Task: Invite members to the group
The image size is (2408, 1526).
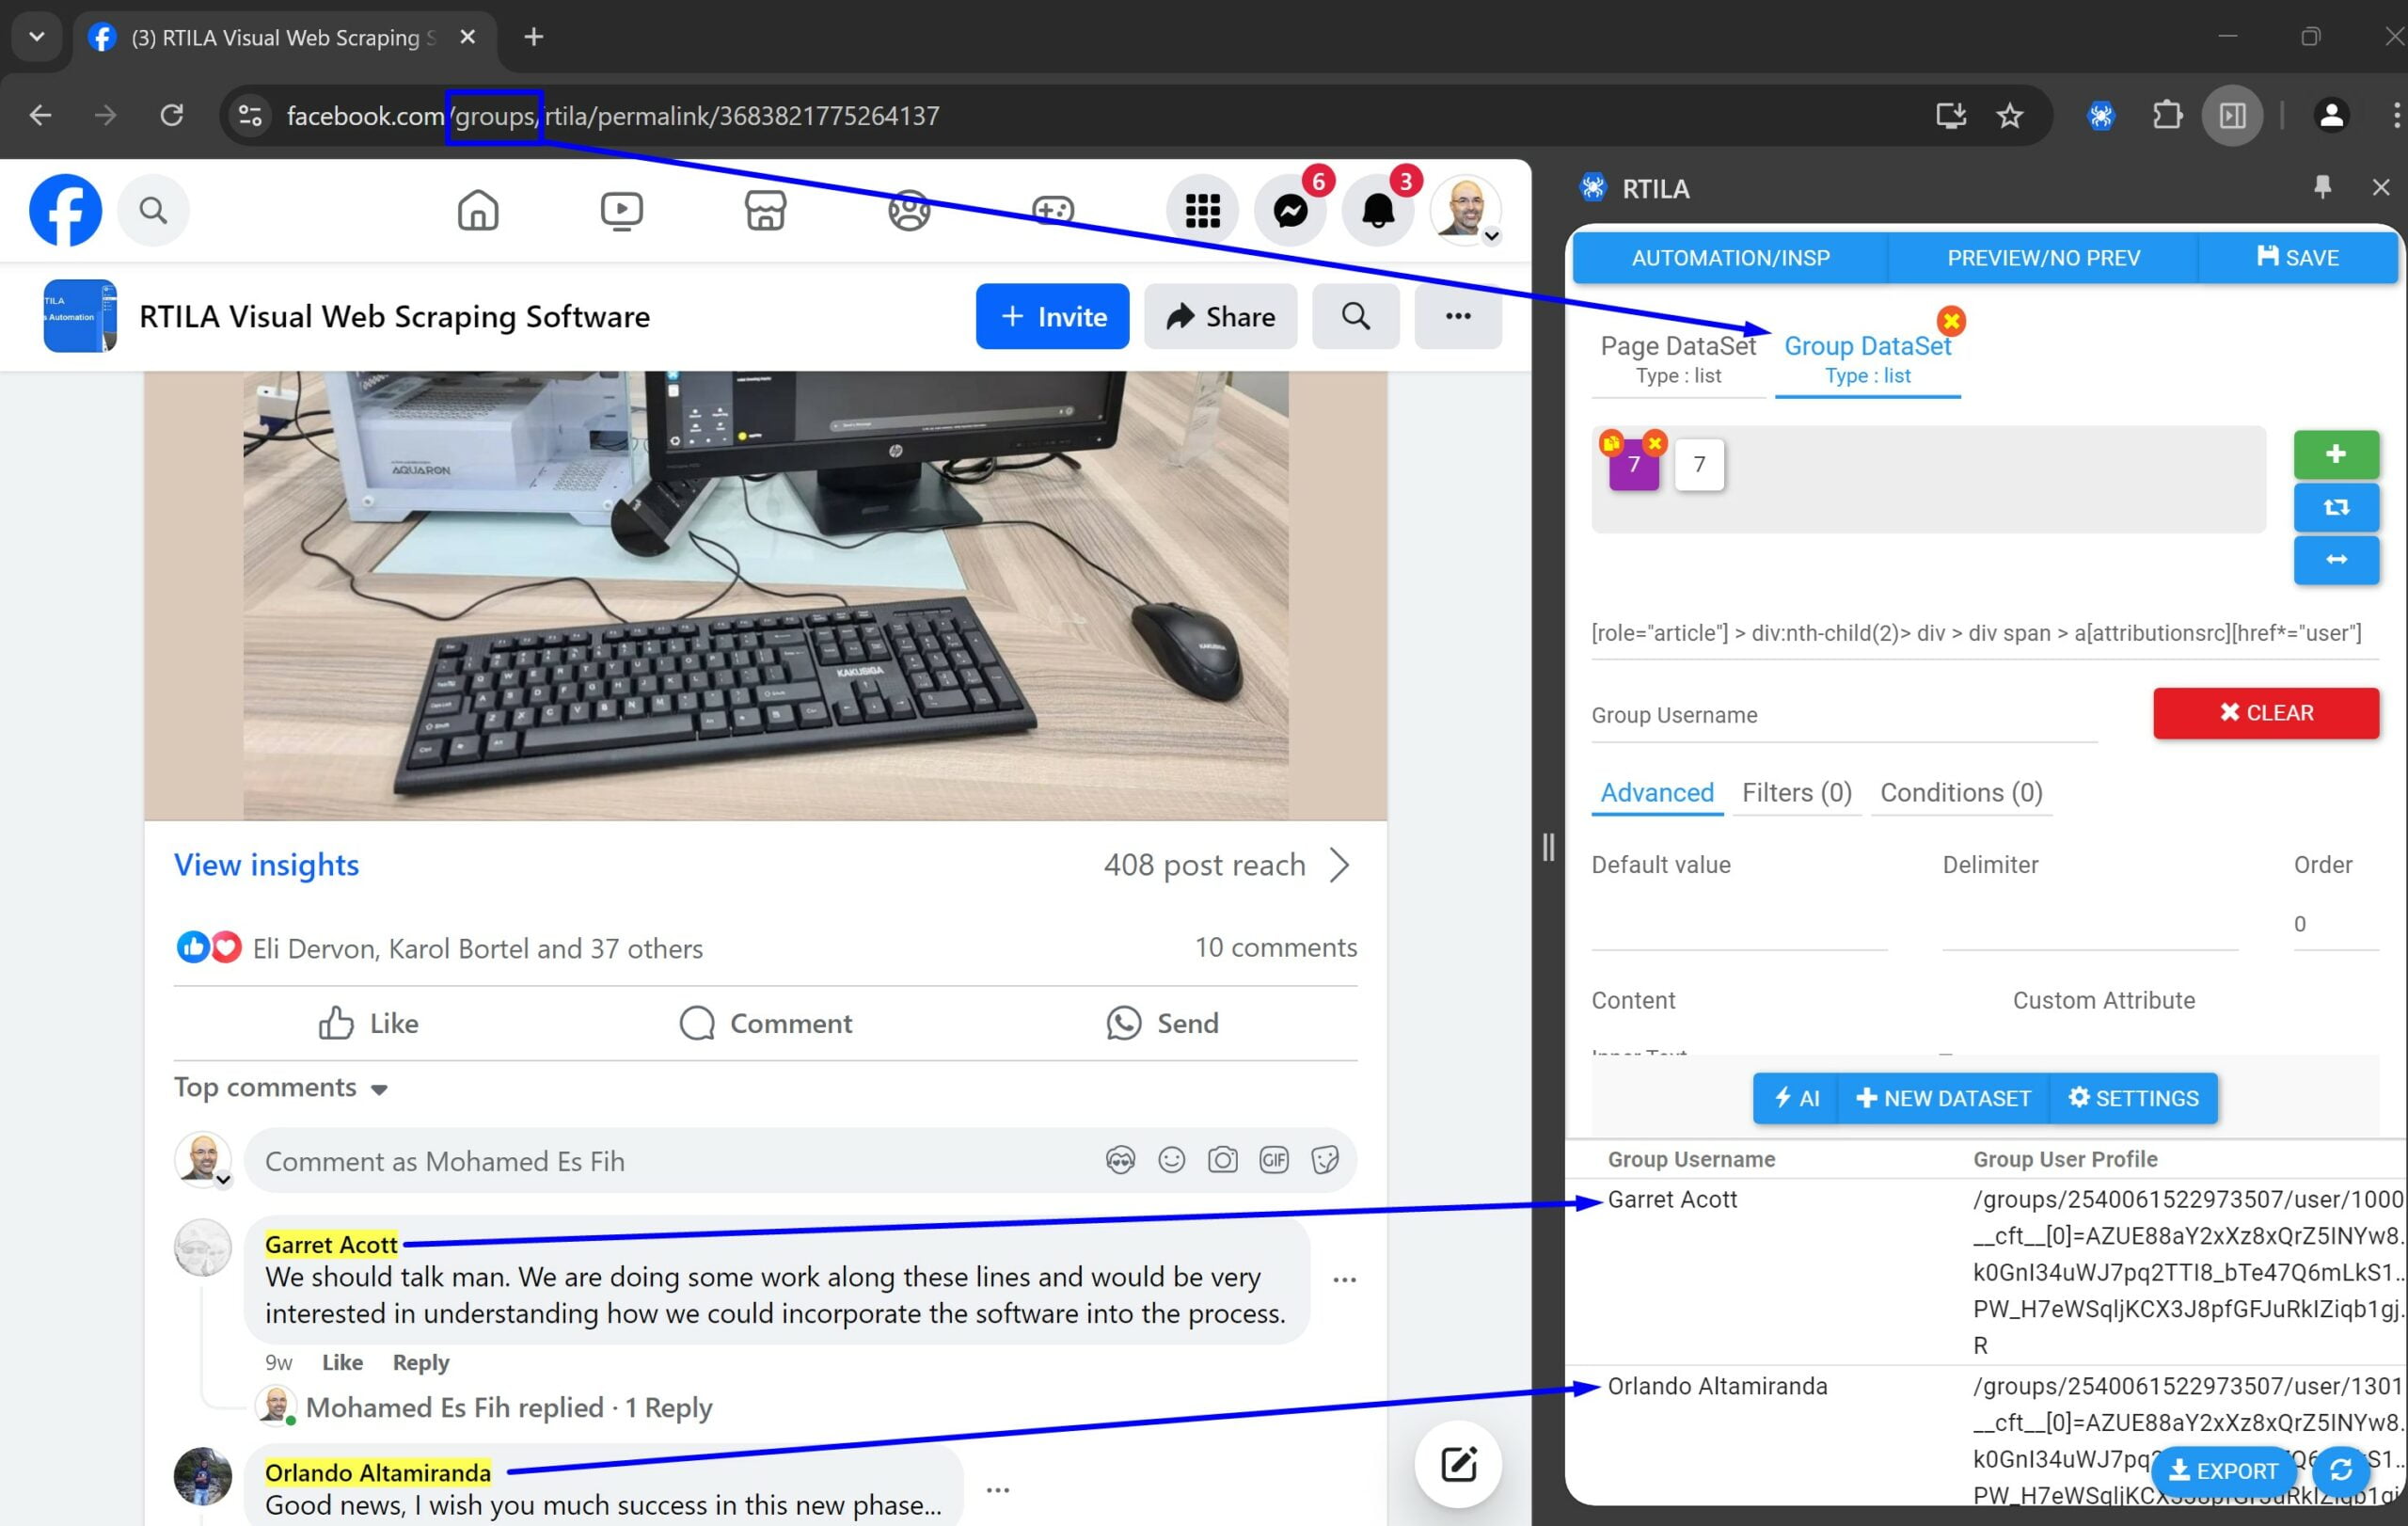Action: (x=1052, y=316)
